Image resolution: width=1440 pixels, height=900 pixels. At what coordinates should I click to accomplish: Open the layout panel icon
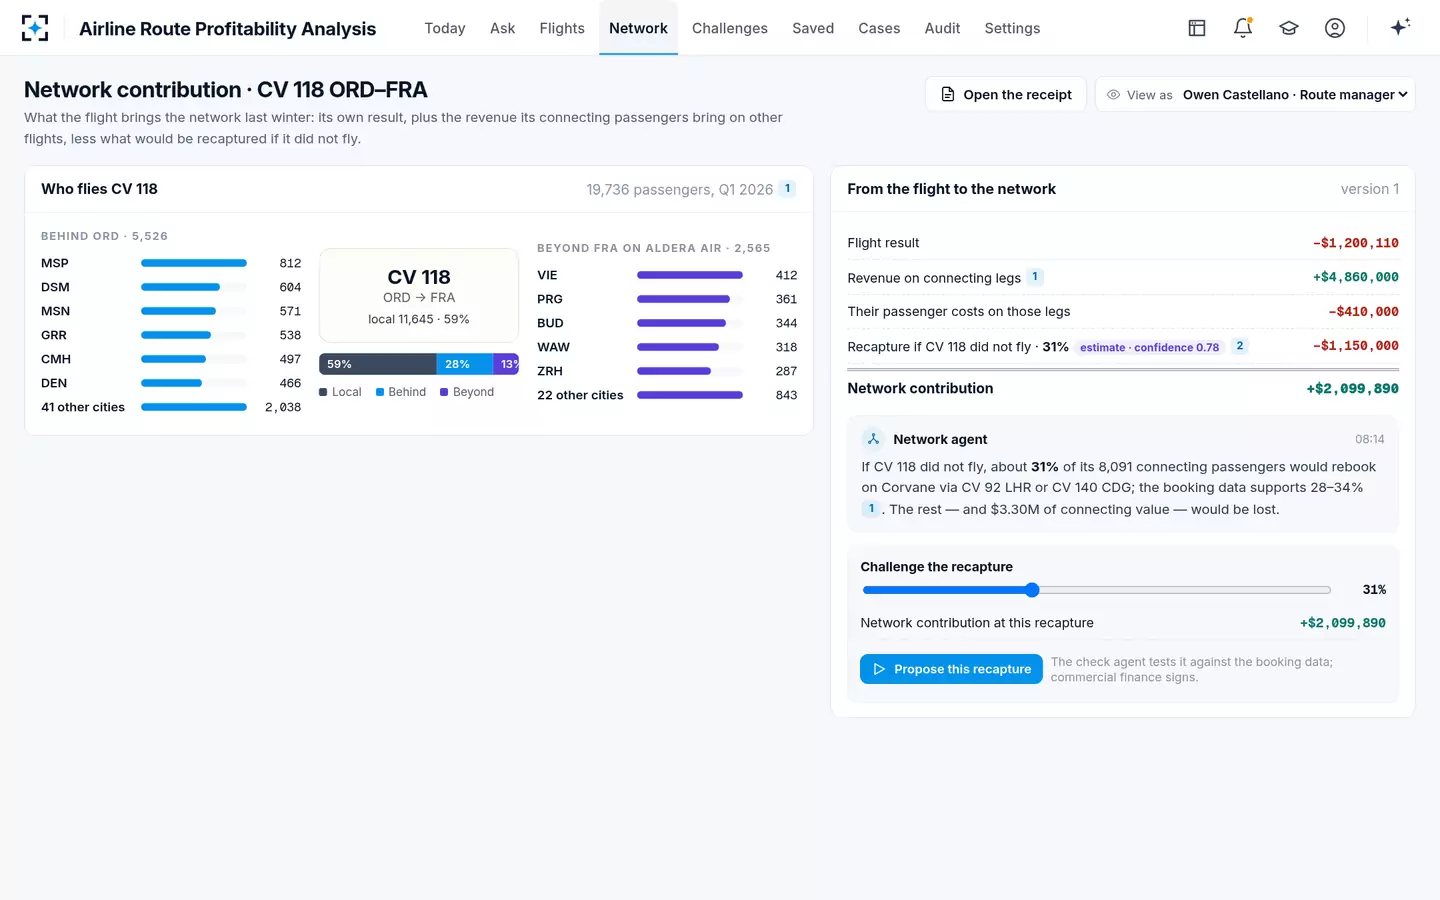(1197, 28)
